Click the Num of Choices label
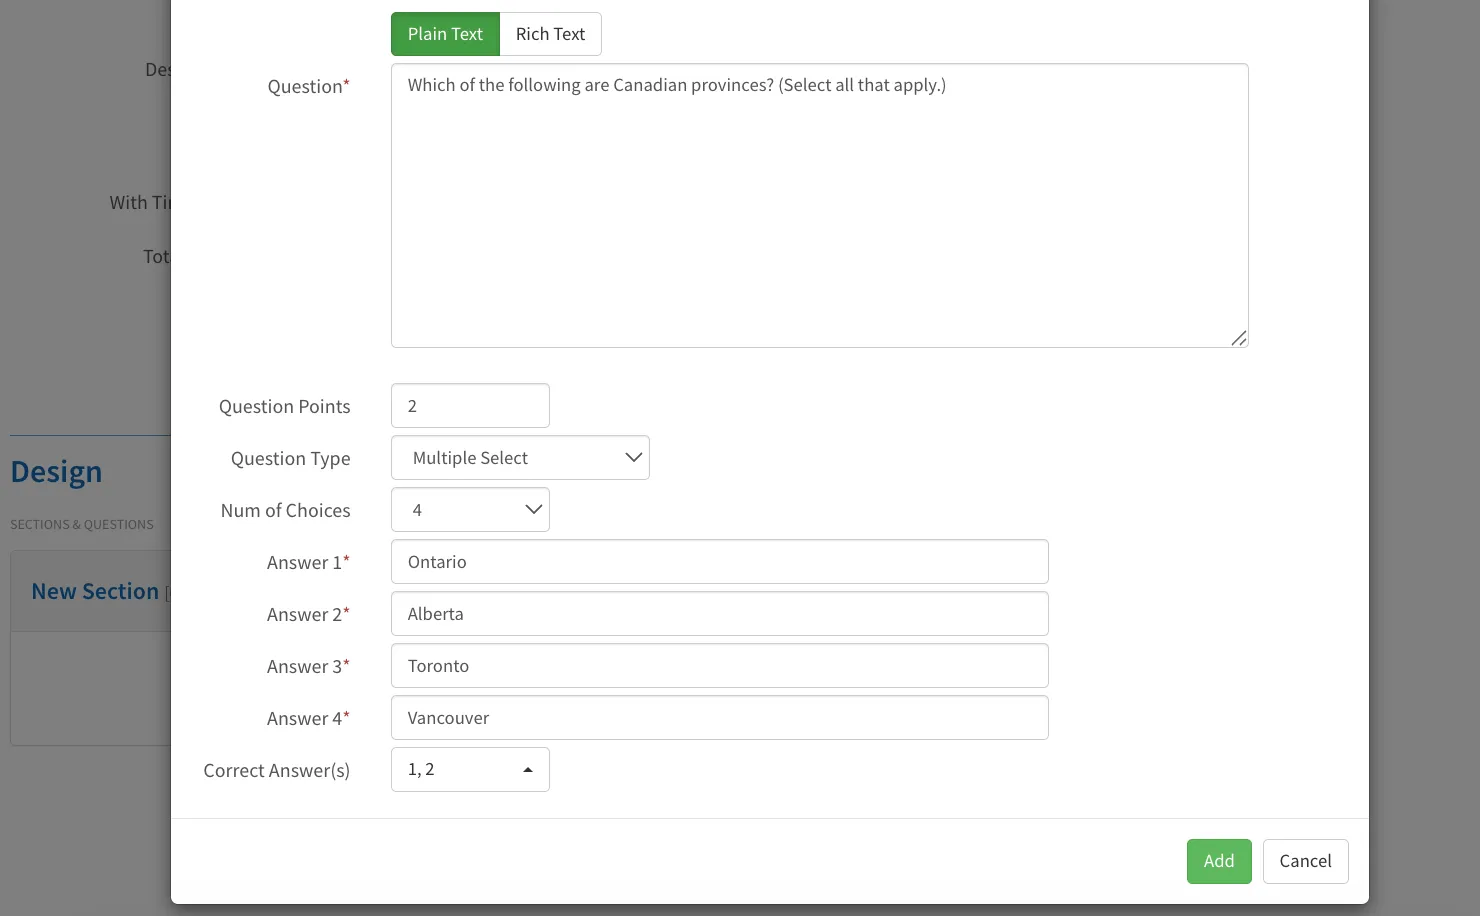This screenshot has height=916, width=1480. (285, 511)
